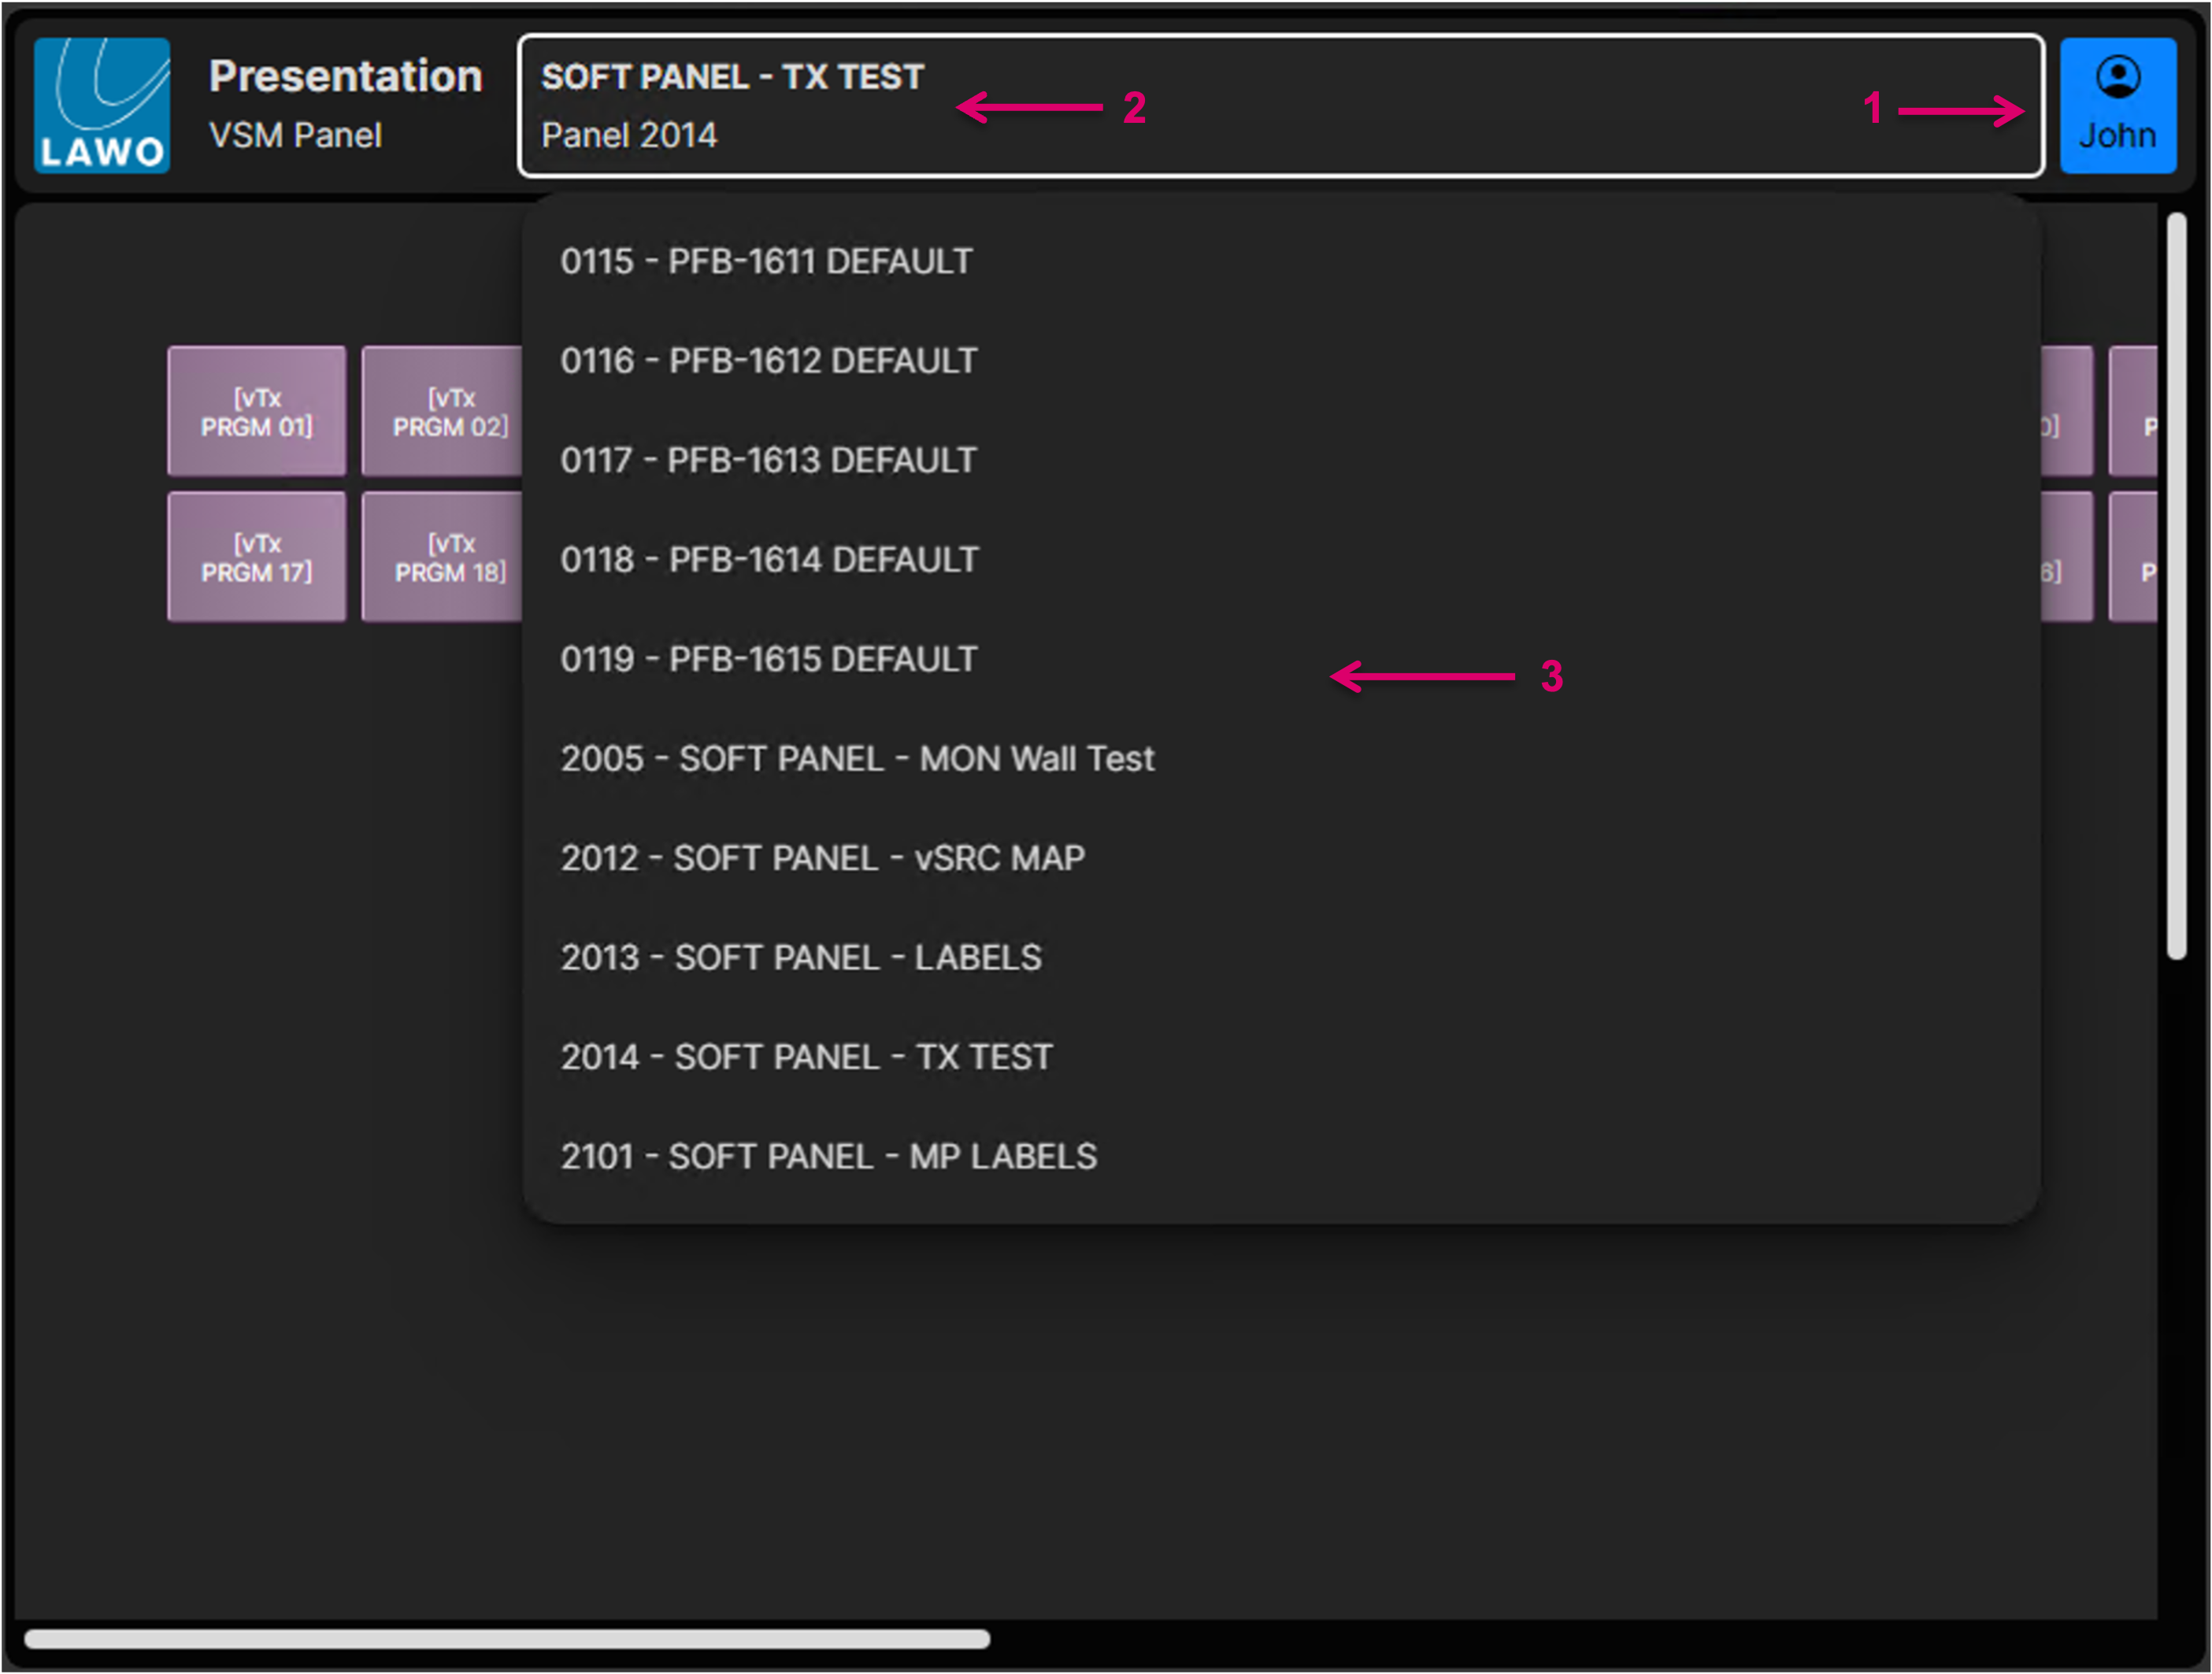Select 0115 - PFB-1611 DEFAULT panel
The width and height of the screenshot is (2212, 1674).
tap(766, 261)
